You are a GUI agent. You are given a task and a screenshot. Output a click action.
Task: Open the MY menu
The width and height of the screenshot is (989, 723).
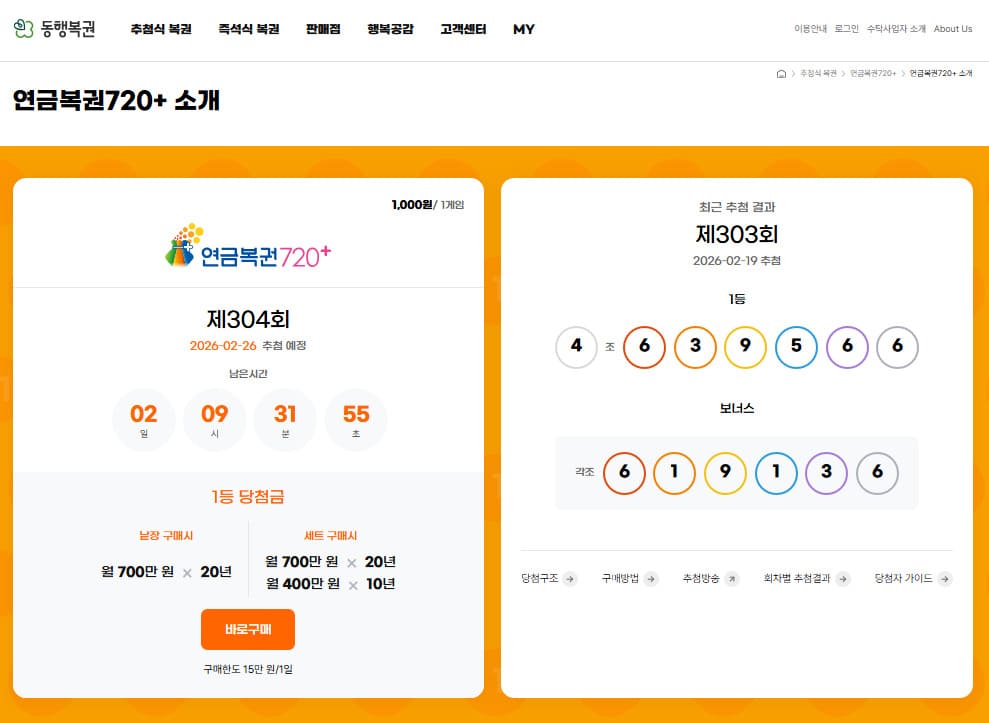(x=524, y=29)
